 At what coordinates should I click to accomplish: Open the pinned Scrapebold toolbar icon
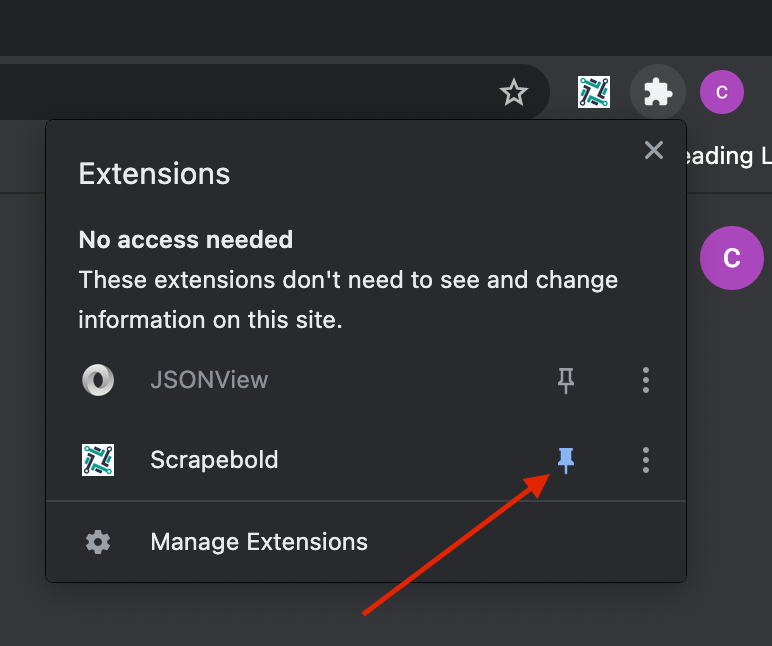click(x=593, y=92)
